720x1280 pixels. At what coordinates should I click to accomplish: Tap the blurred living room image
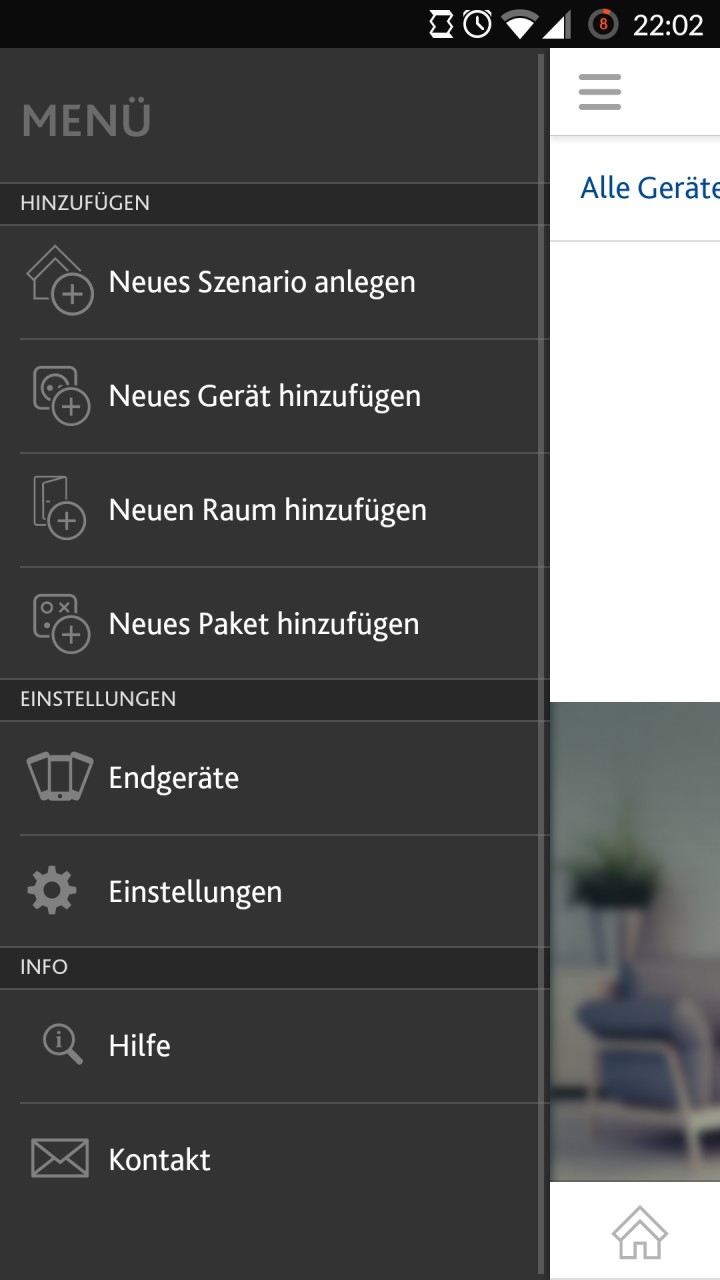(x=635, y=940)
